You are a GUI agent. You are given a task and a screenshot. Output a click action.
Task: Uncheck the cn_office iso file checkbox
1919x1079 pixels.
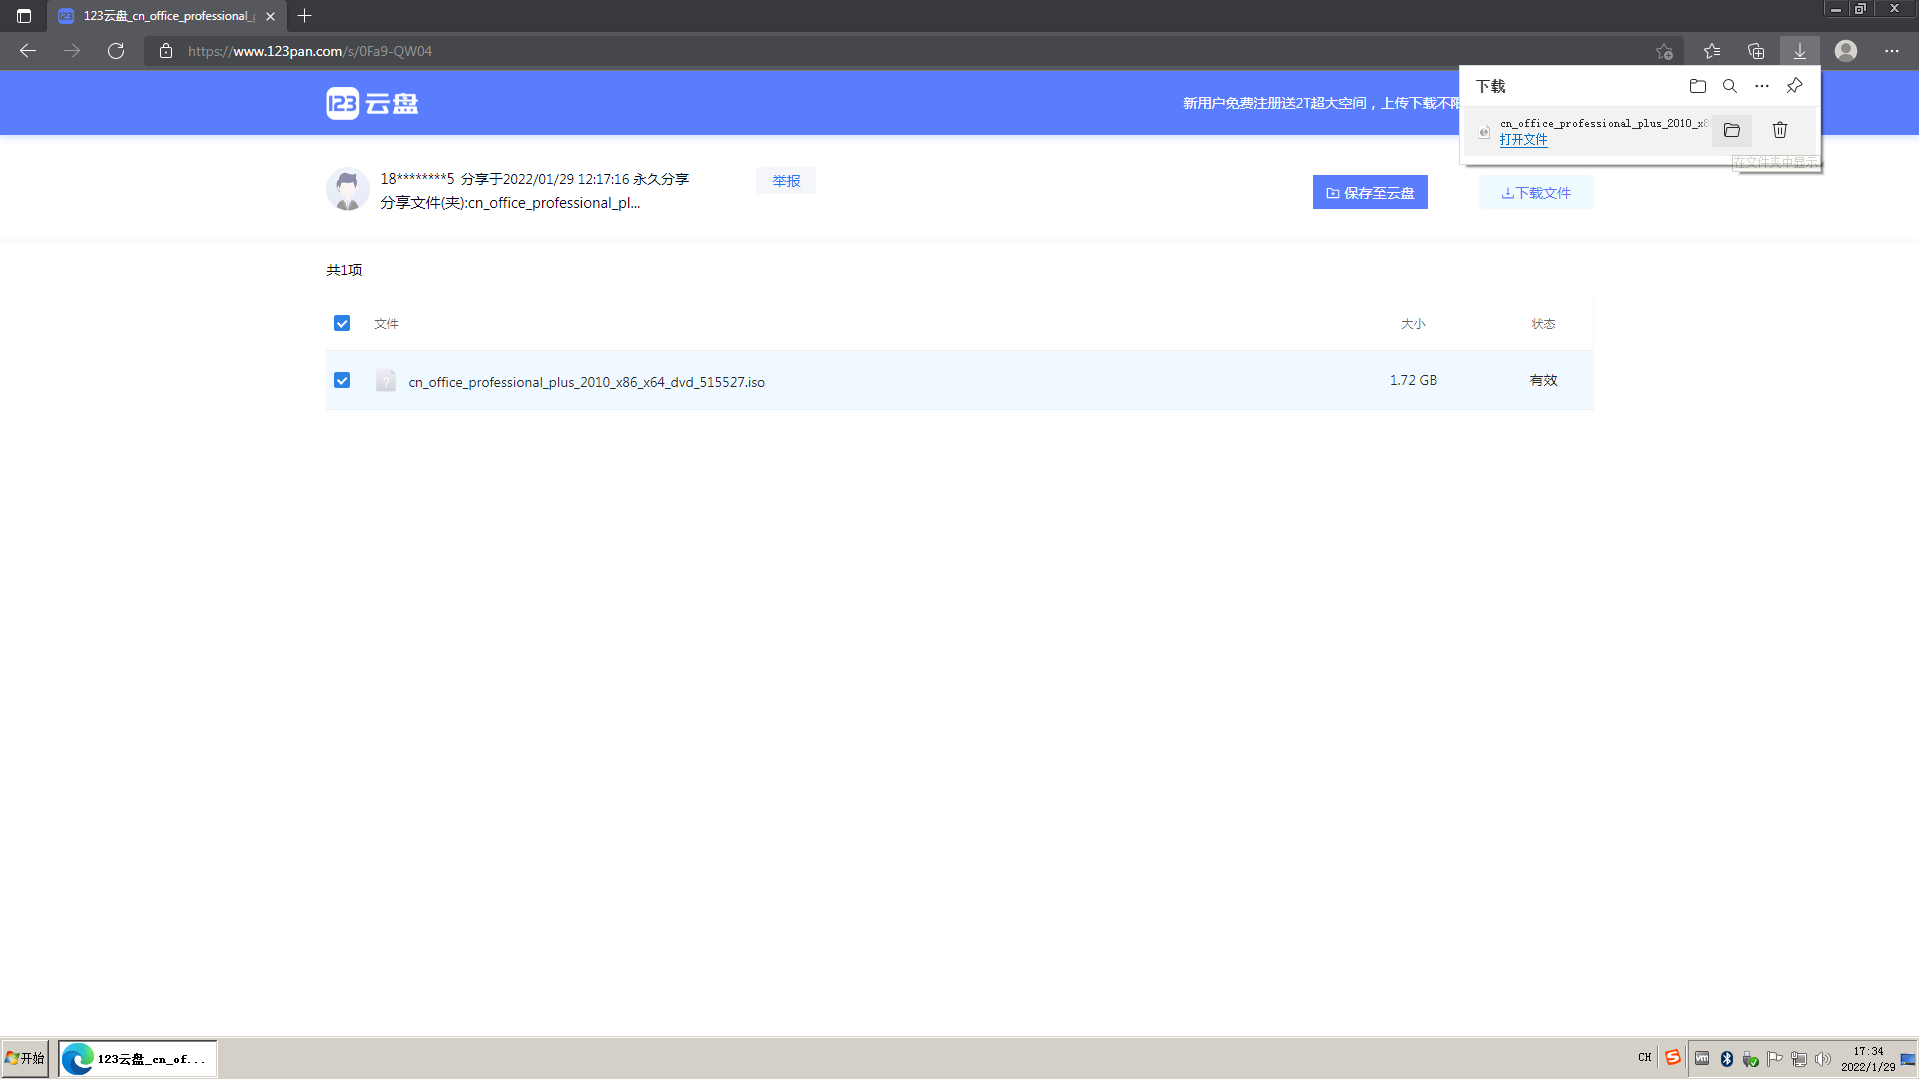(x=342, y=380)
